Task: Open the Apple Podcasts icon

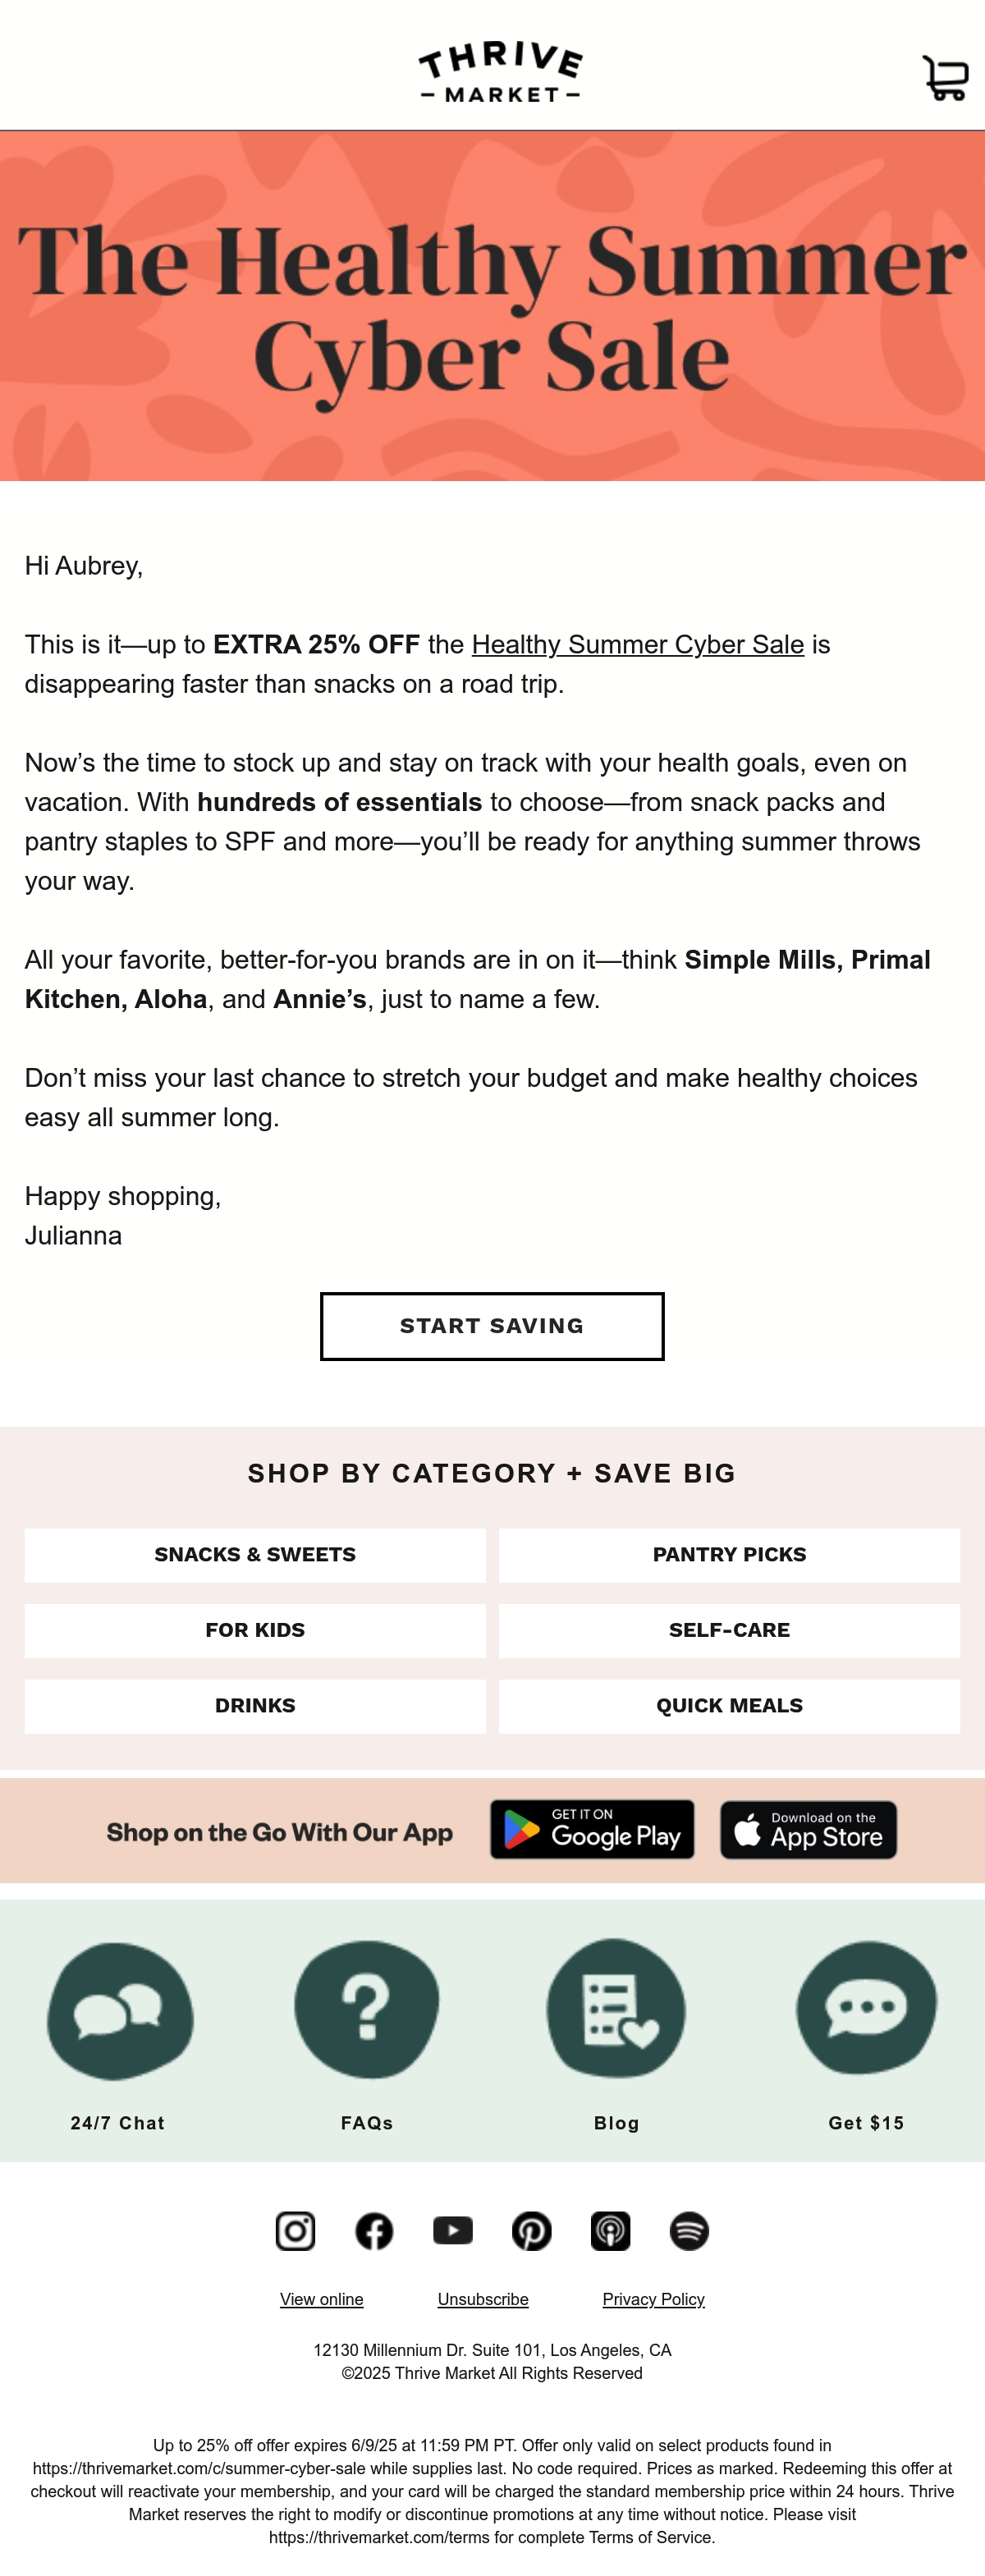Action: [x=610, y=2230]
